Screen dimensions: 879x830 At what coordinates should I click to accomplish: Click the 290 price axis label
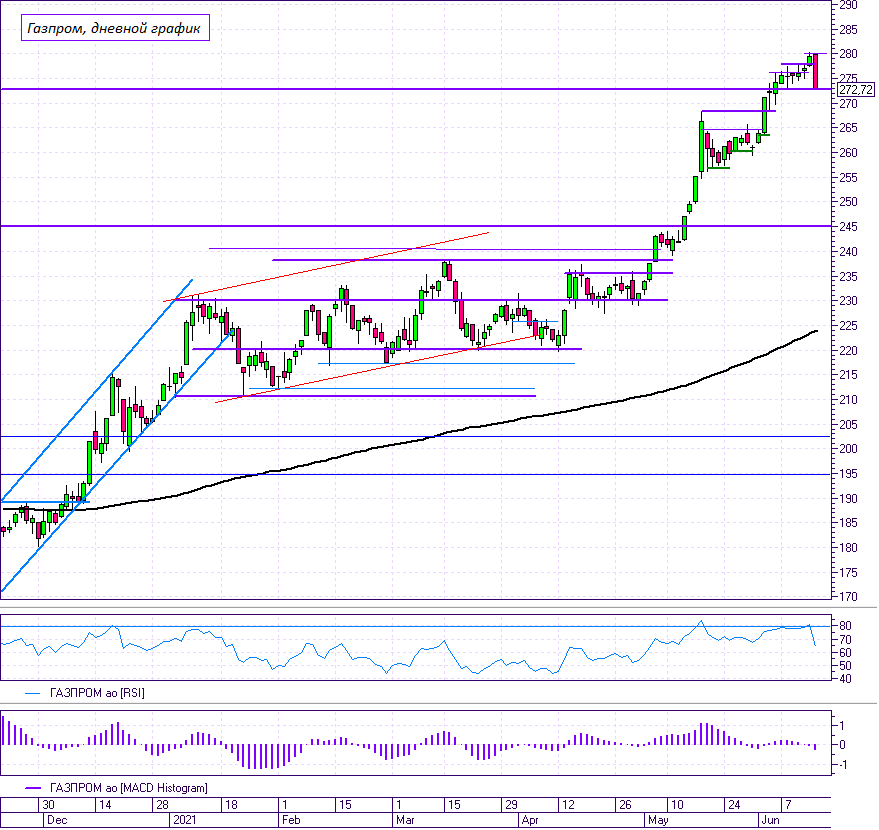pyautogui.click(x=848, y=5)
